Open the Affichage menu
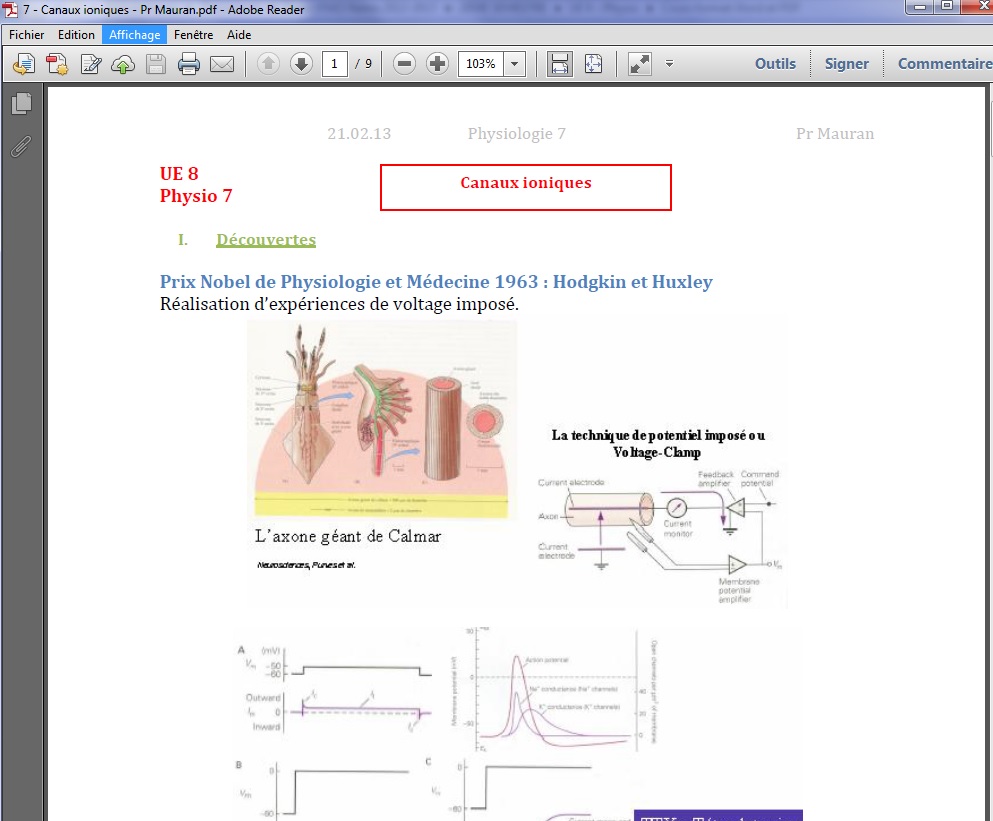 [x=134, y=35]
